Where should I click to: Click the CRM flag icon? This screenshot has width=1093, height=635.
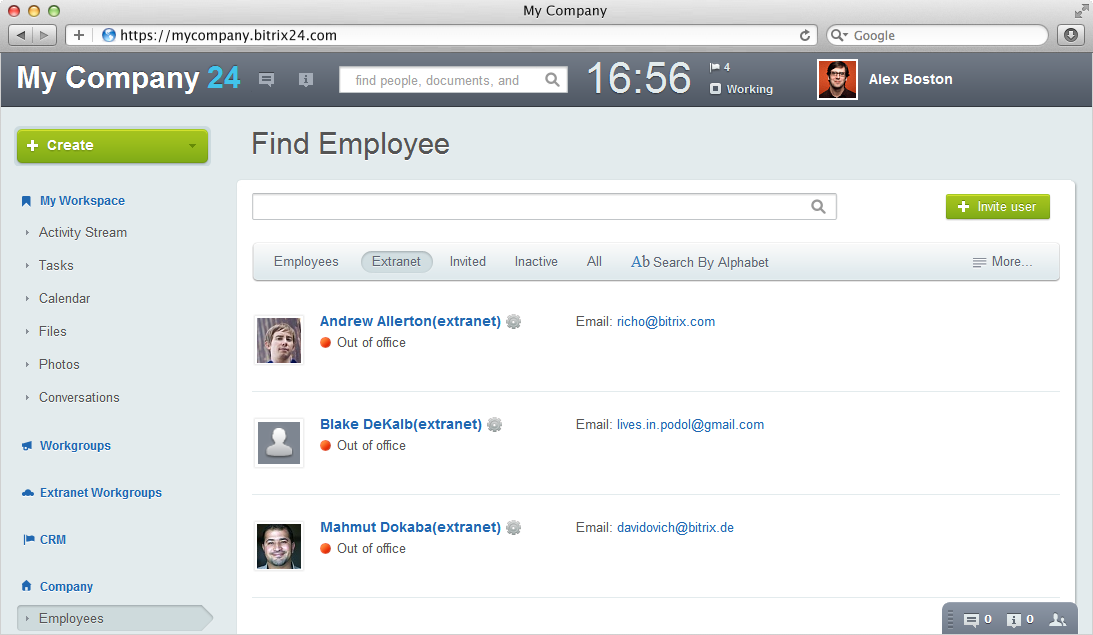(x=29, y=540)
